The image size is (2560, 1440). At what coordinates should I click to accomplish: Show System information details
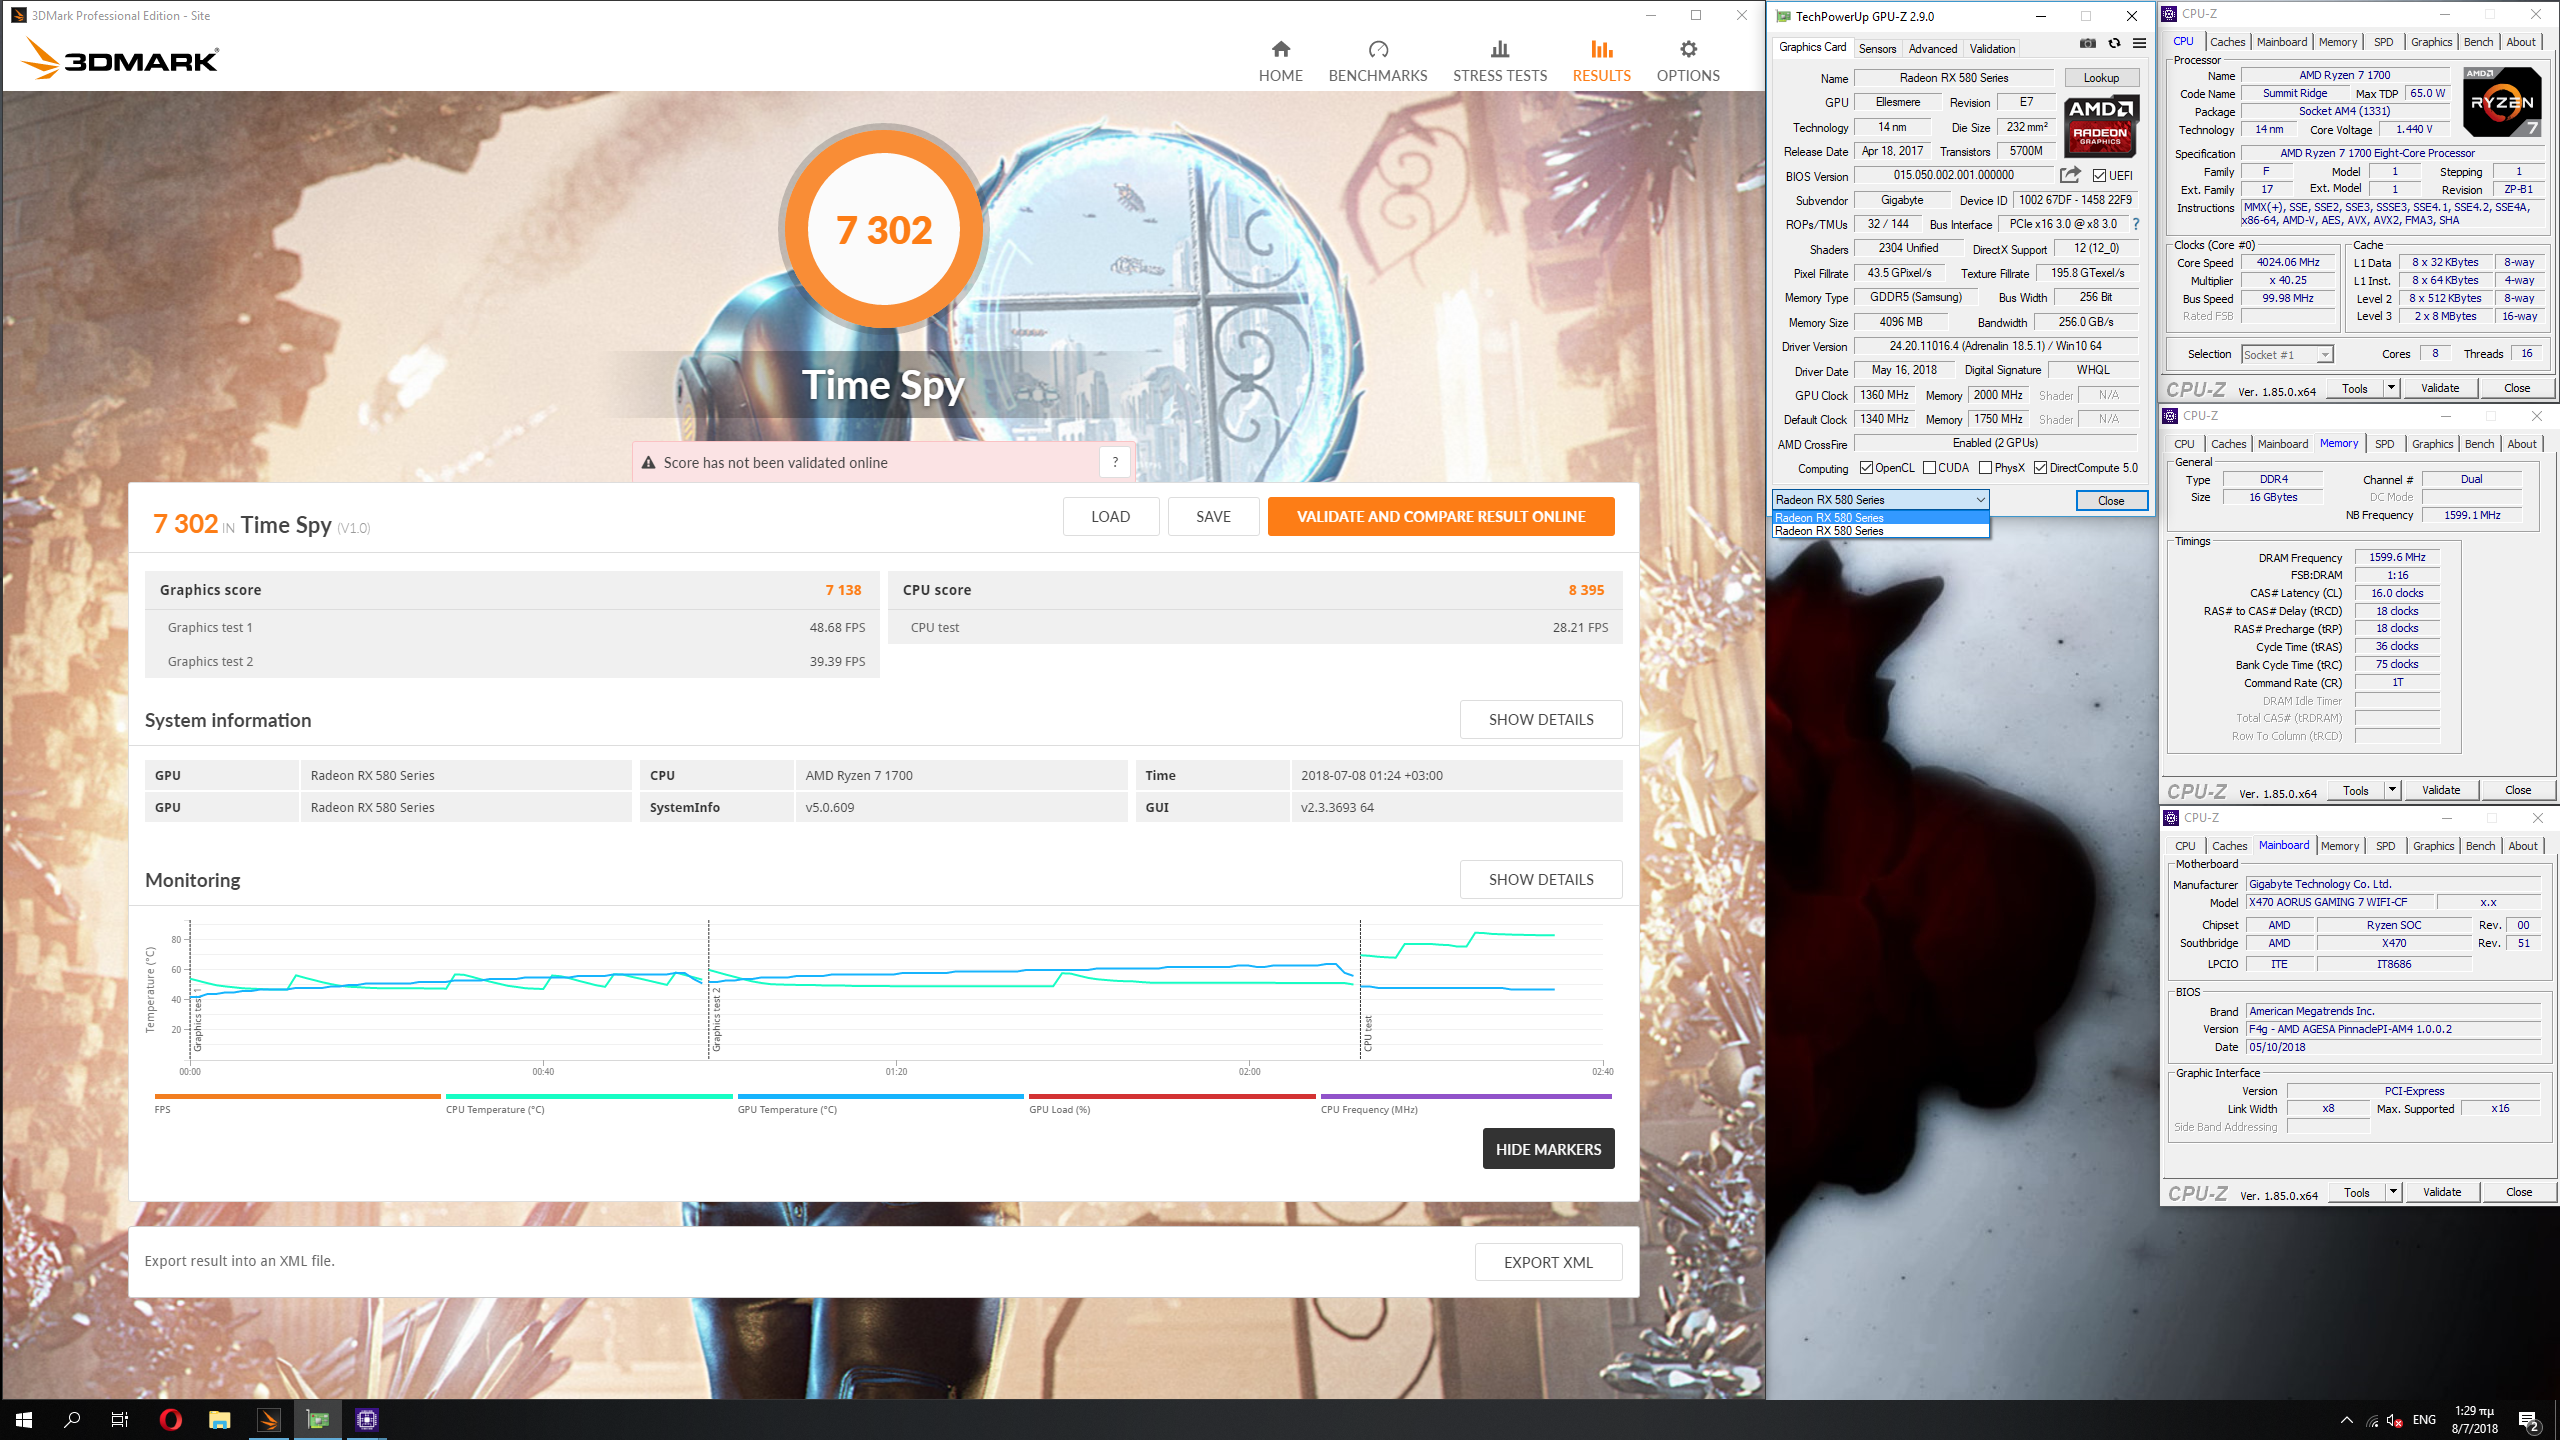[x=1540, y=719]
